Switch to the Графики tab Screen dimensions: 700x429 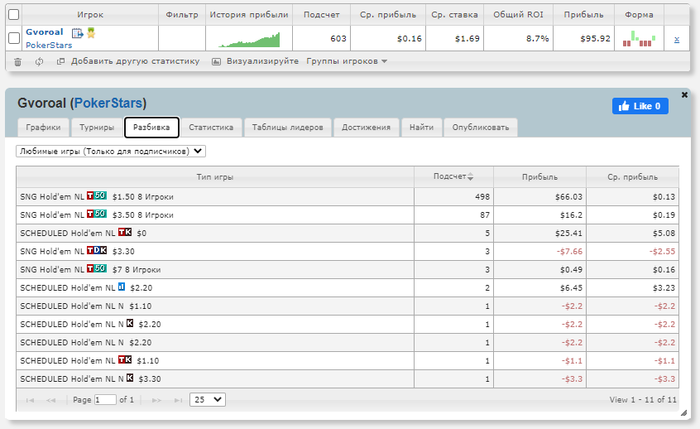coord(43,127)
